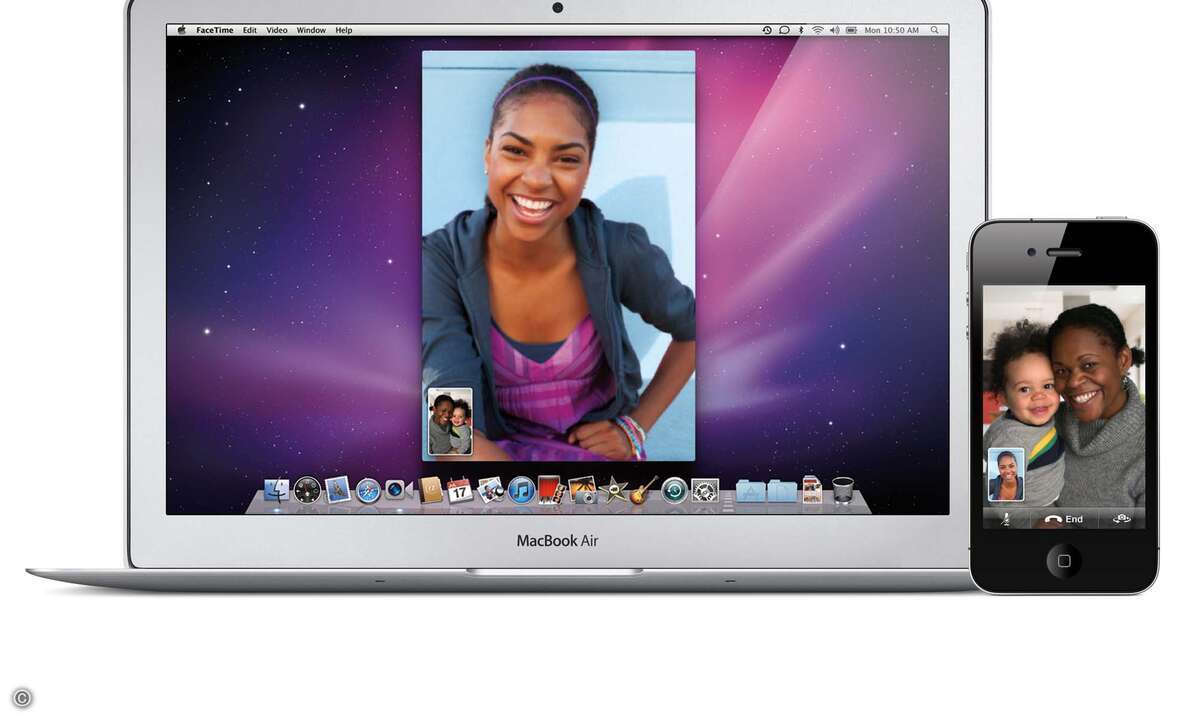Open Spotlight search magnifier
The image size is (1200, 720).
pyautogui.click(x=933, y=31)
